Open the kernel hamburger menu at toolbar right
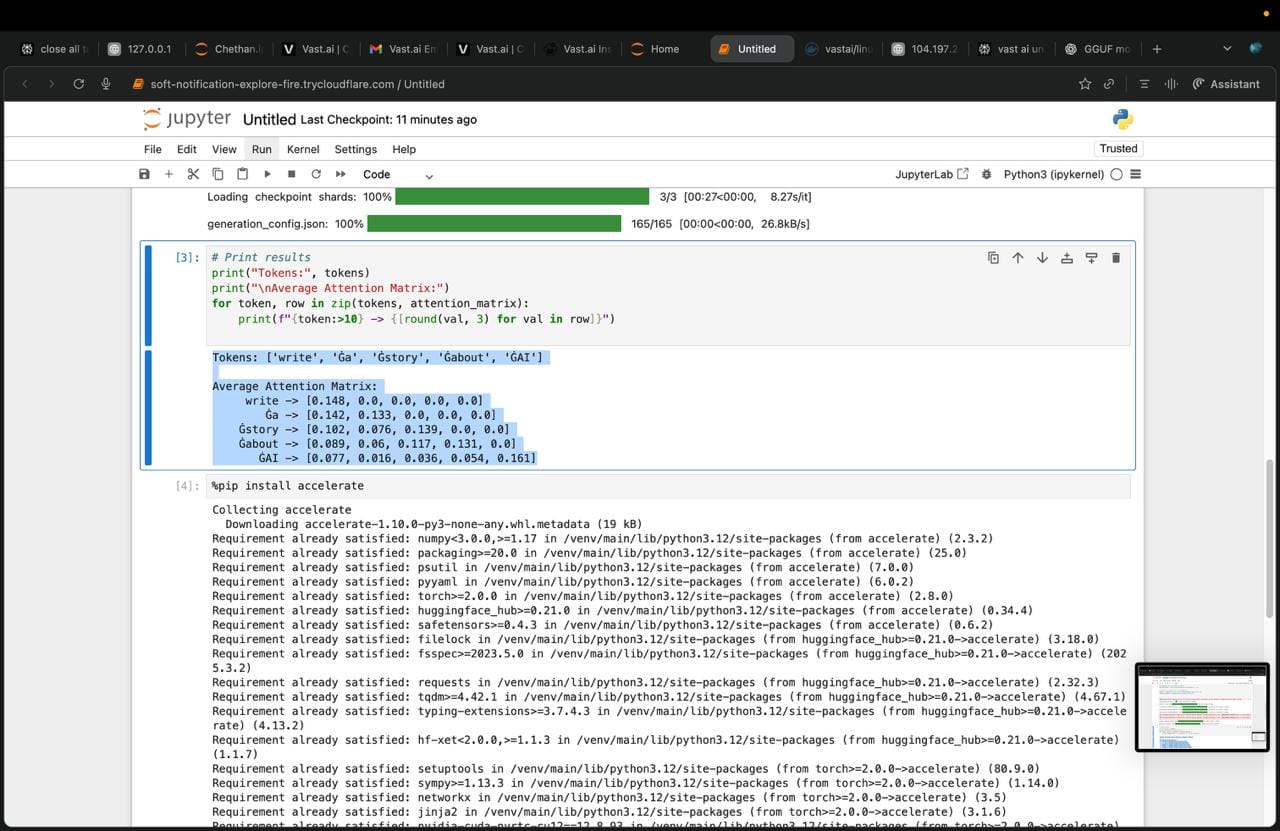The image size is (1280, 831). [1135, 174]
